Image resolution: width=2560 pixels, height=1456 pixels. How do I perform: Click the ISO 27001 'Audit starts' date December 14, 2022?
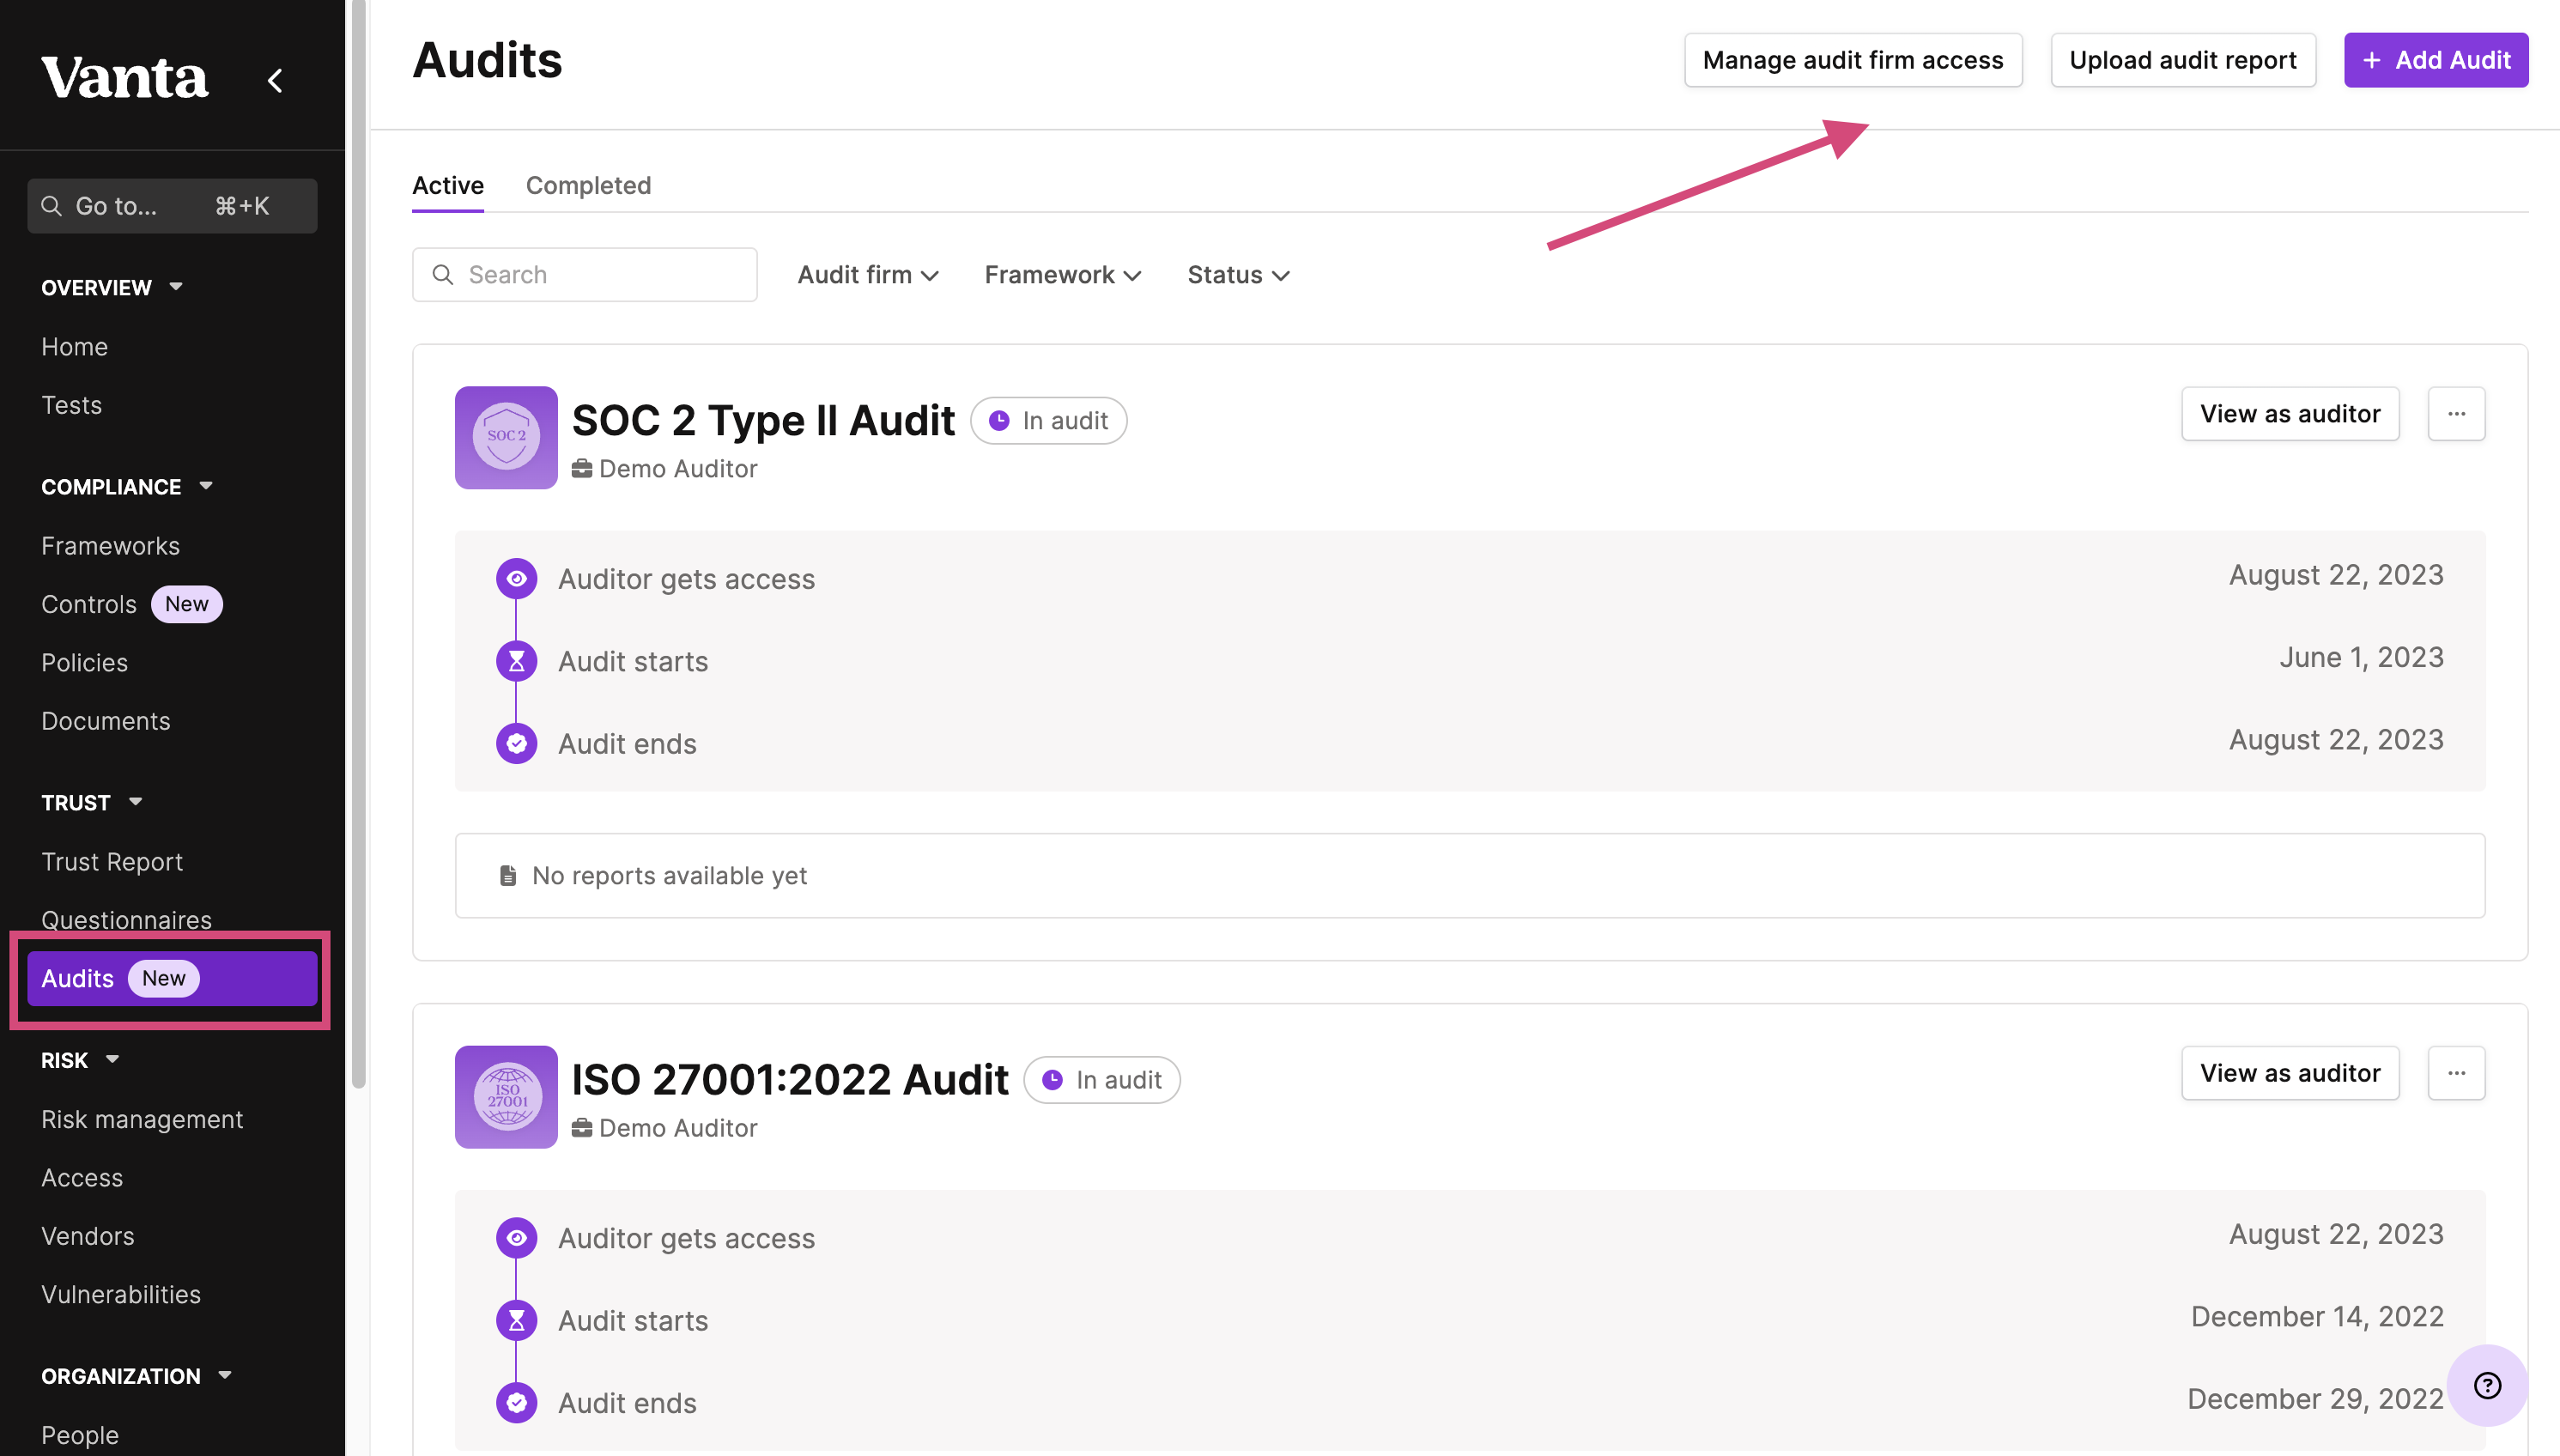click(x=2317, y=1316)
